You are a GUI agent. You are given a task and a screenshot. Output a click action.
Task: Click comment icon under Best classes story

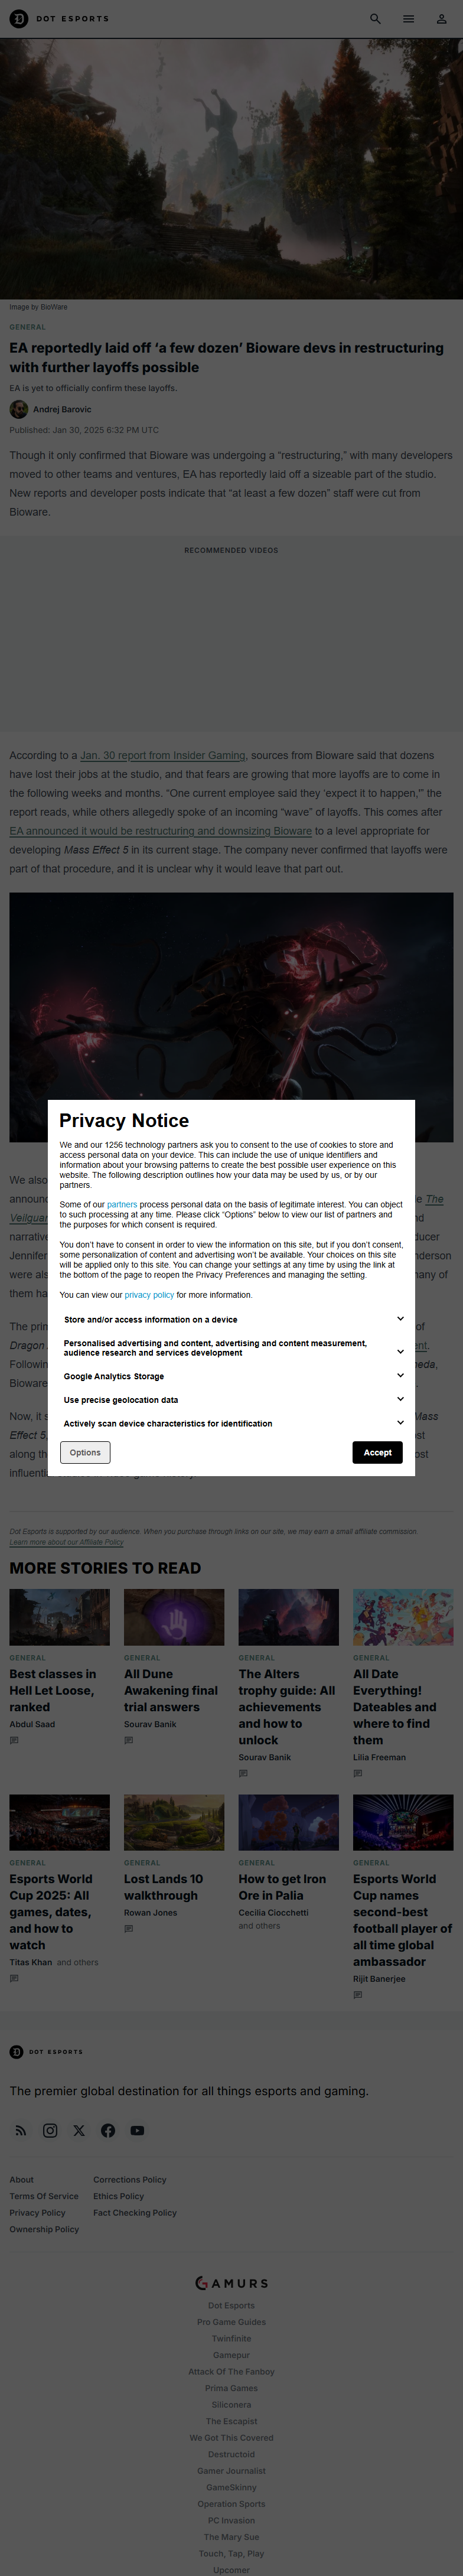(x=14, y=1740)
